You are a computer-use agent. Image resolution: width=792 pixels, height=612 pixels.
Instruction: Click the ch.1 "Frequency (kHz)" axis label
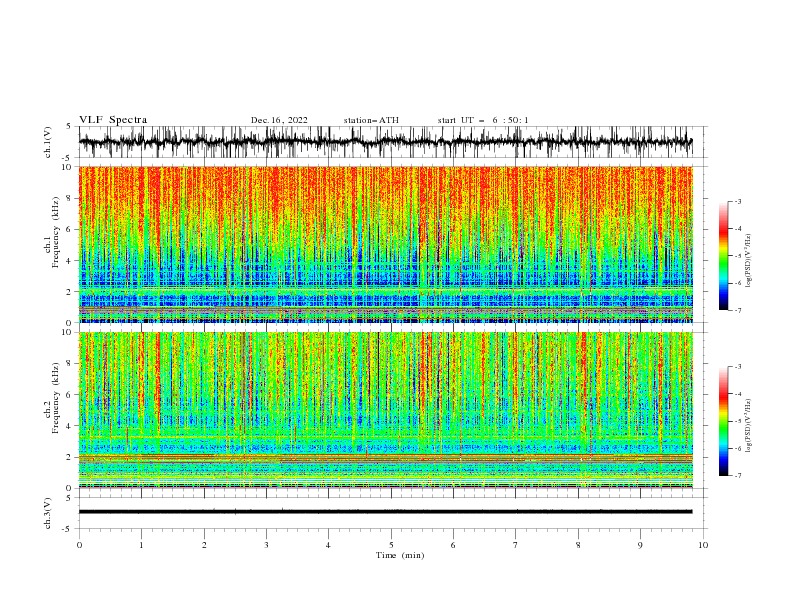point(56,232)
